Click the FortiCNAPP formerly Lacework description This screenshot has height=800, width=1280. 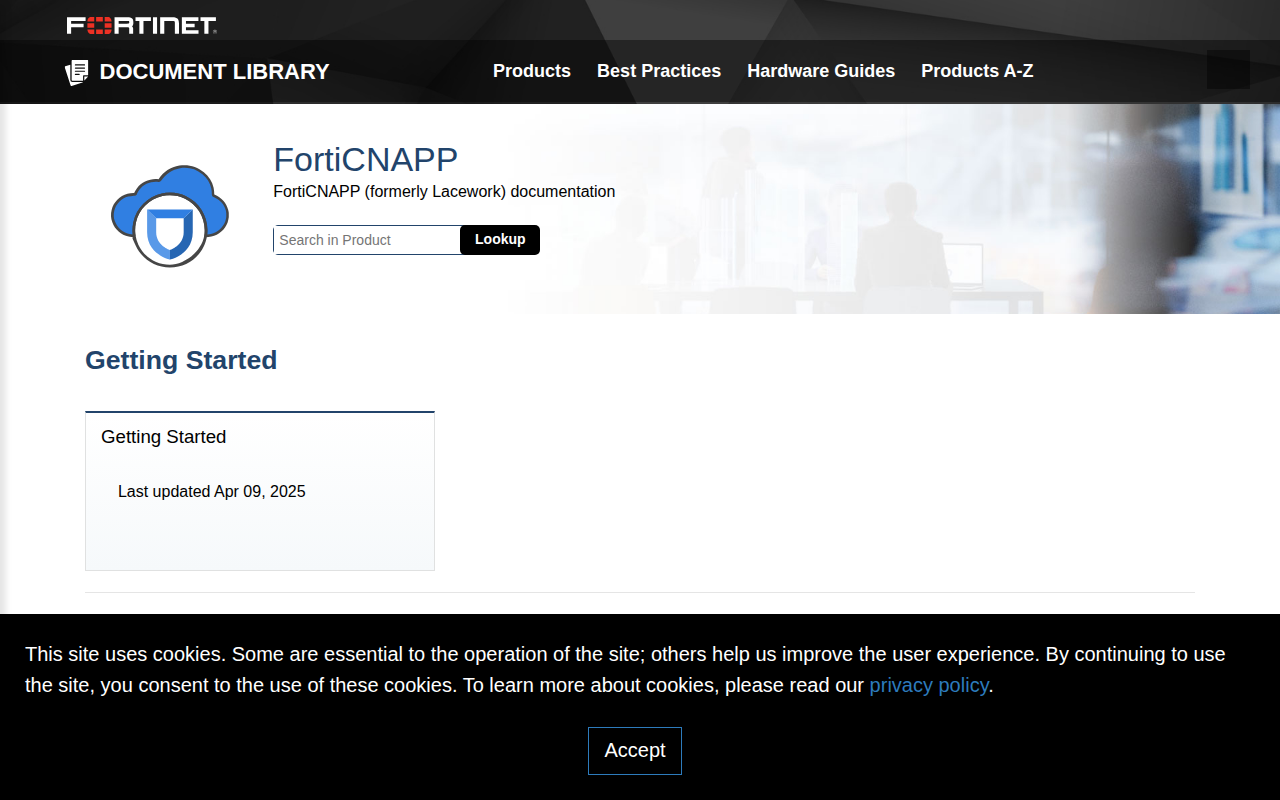(444, 191)
